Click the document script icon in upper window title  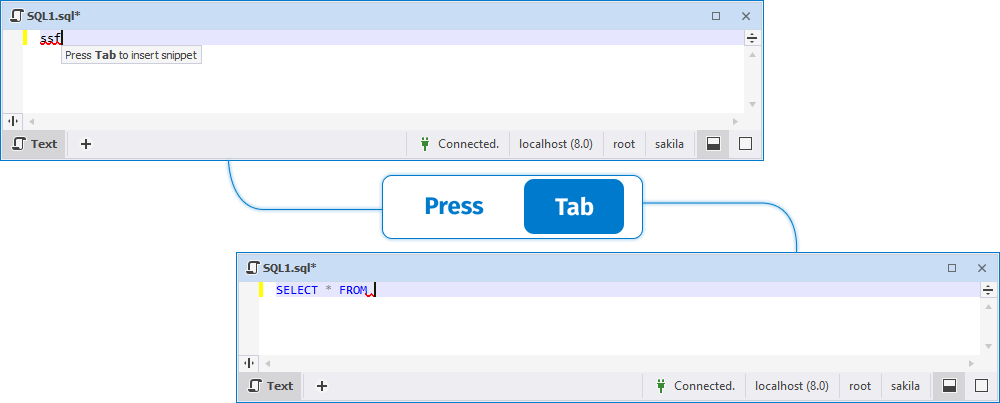point(17,16)
